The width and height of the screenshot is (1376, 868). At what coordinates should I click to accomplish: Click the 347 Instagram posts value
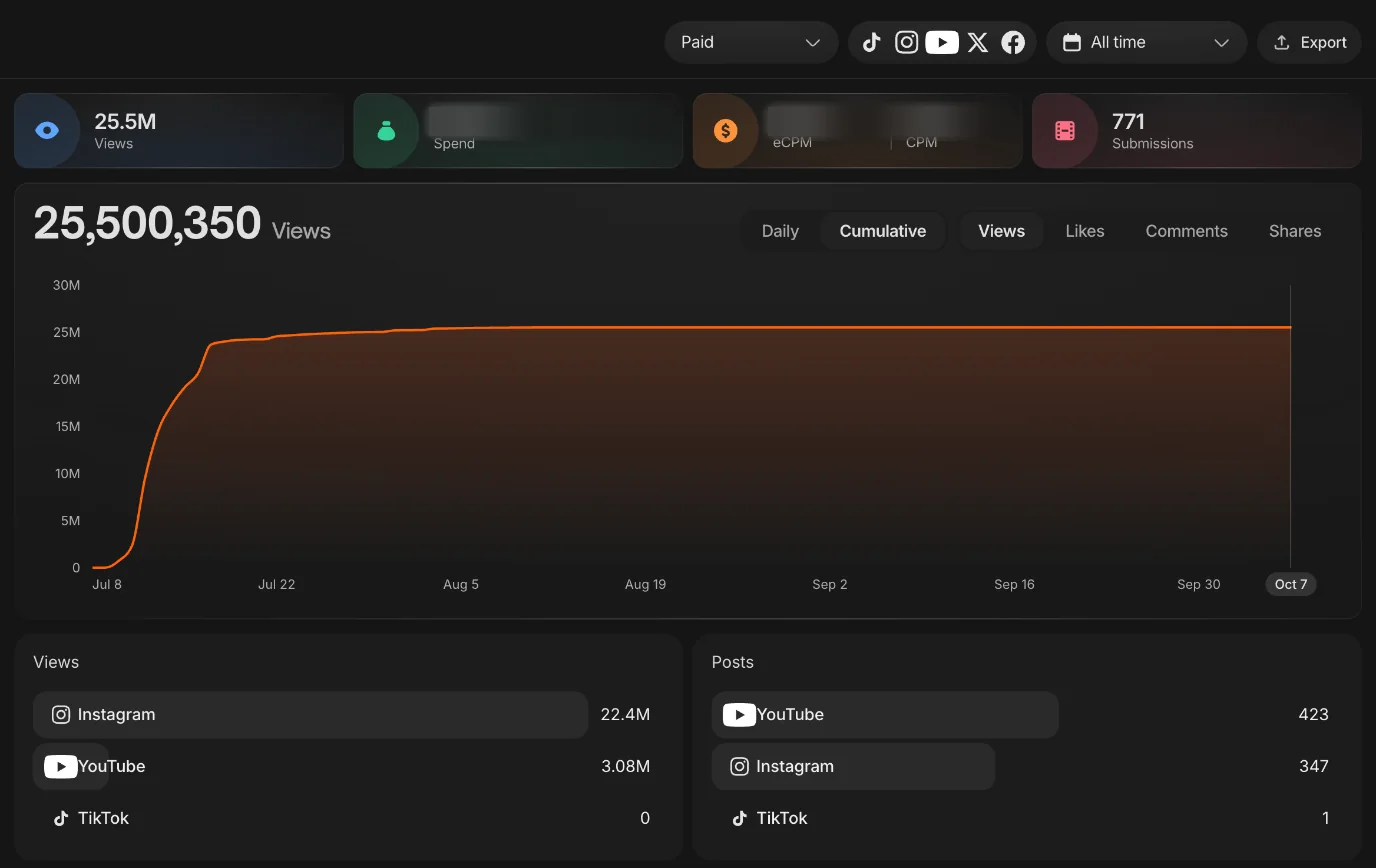tap(1313, 766)
